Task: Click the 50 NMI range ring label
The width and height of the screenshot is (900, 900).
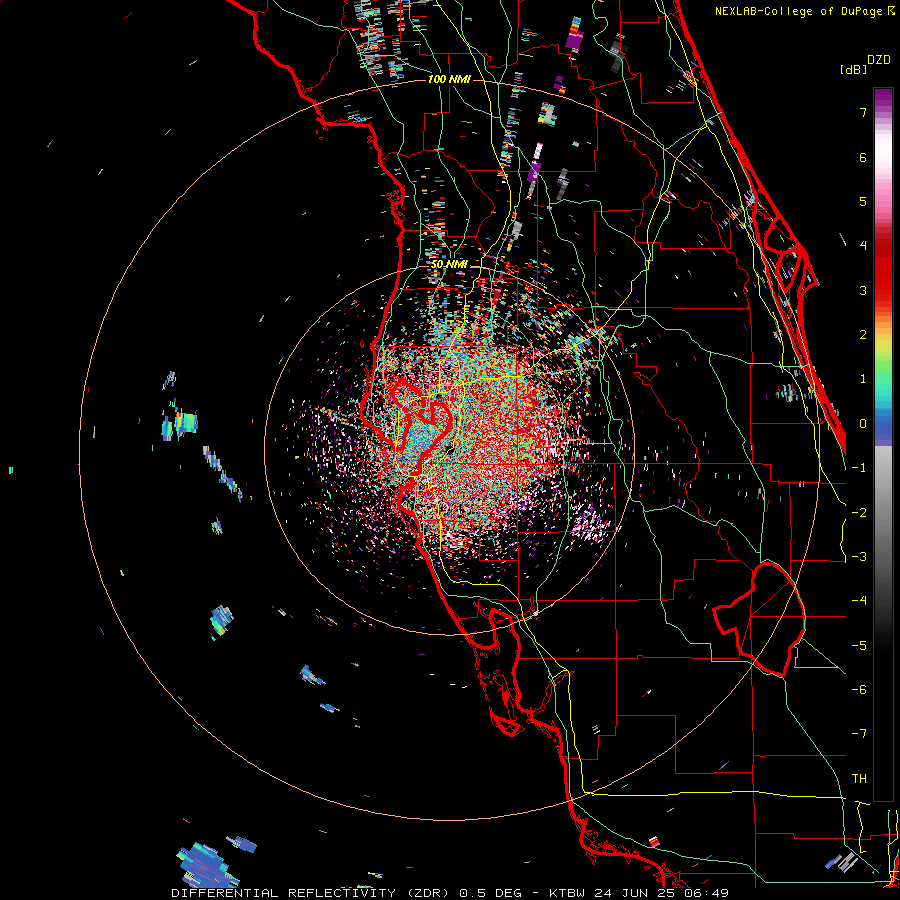Action: point(449,264)
